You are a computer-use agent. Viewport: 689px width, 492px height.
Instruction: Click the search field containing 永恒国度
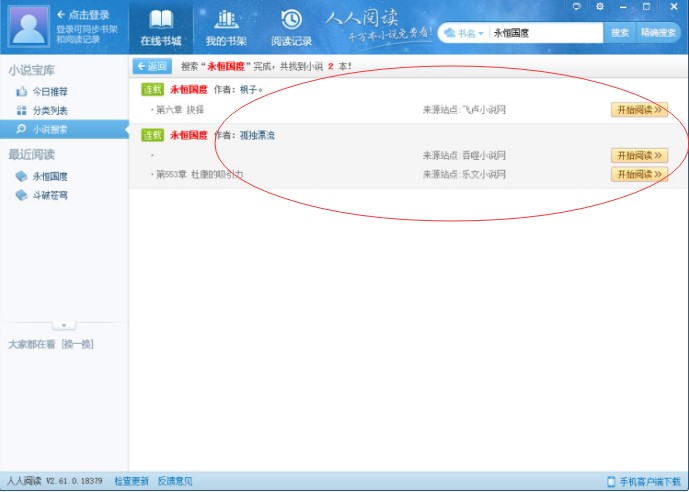[546, 33]
